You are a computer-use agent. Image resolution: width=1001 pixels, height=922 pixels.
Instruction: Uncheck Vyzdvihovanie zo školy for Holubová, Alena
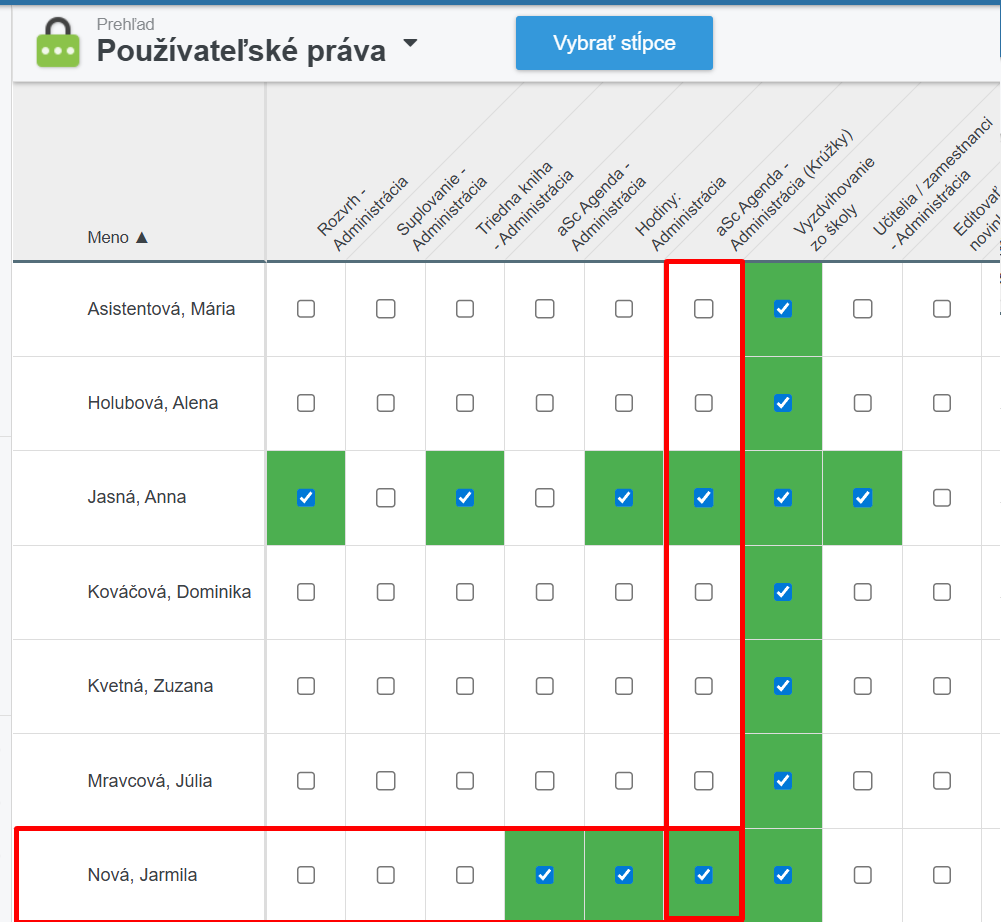tap(783, 403)
